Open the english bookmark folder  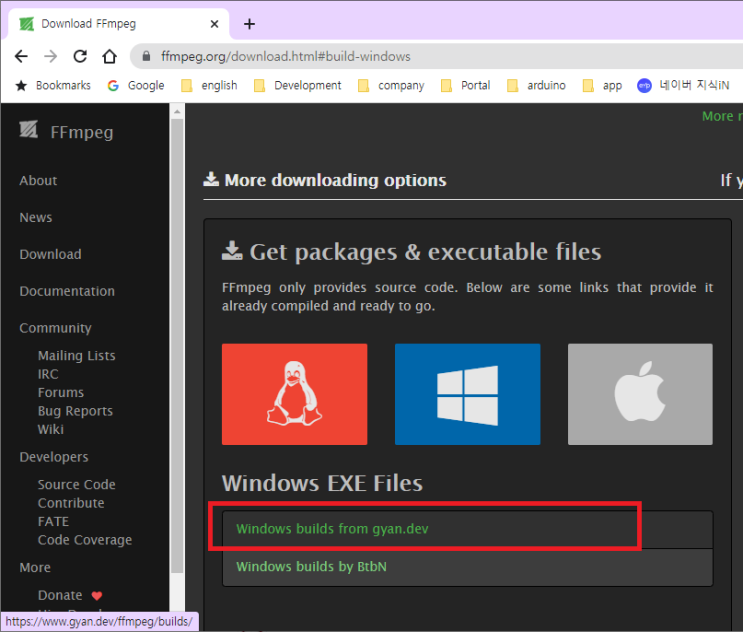pyautogui.click(x=209, y=85)
